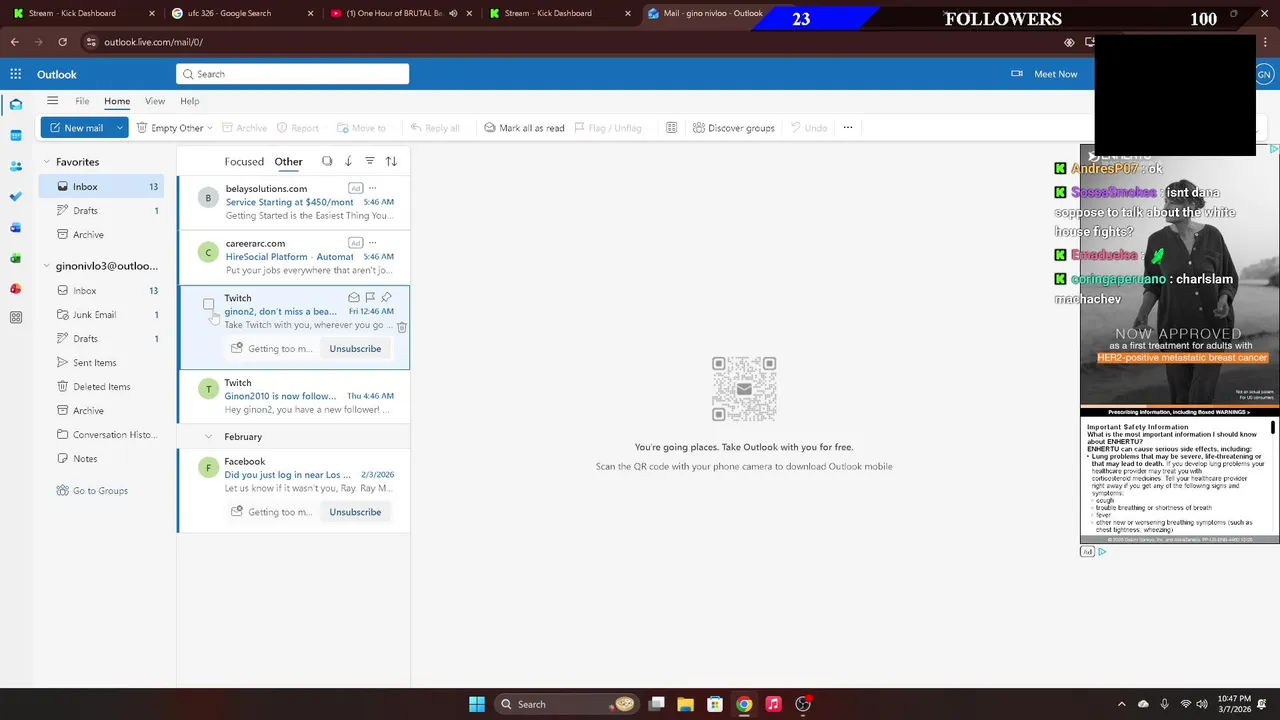
Task: Mark the Twitch ginon2 message as read icon
Action: [354, 297]
